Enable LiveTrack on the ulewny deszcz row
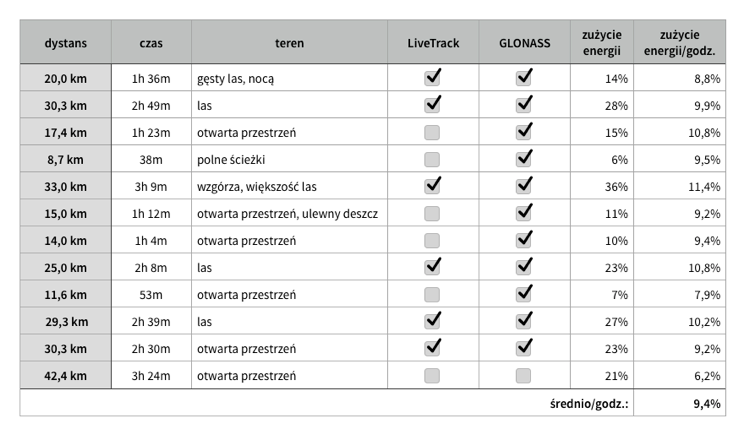This screenshot has height=435, width=750. pyautogui.click(x=432, y=213)
